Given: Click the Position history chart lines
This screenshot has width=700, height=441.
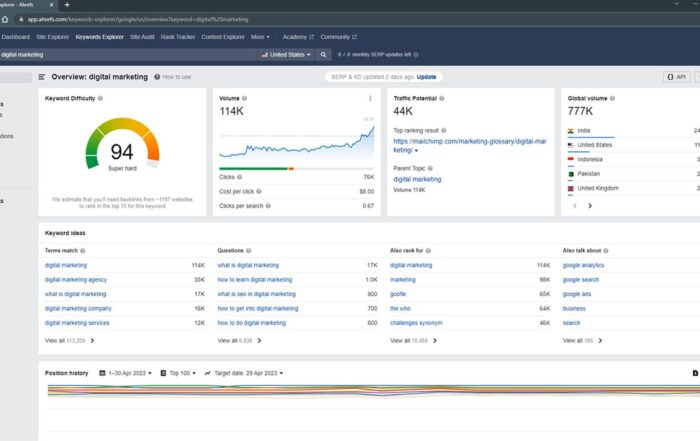Looking at the screenshot, I should point(372,391).
